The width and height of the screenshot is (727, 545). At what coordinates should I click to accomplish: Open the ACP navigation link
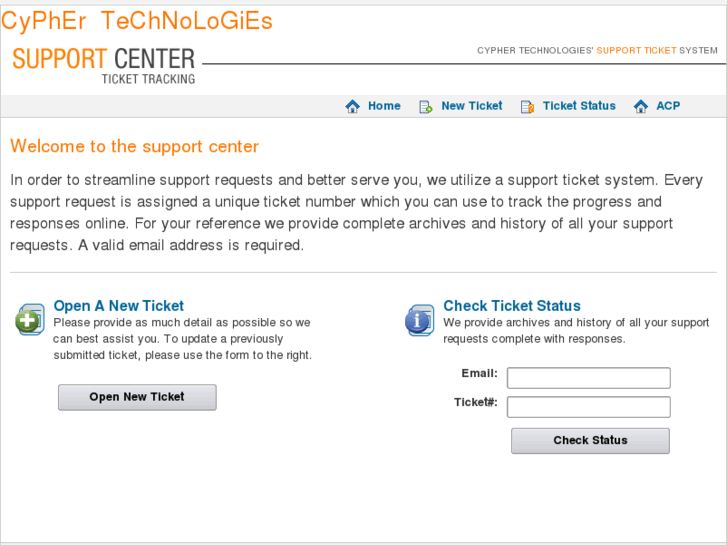(x=668, y=106)
